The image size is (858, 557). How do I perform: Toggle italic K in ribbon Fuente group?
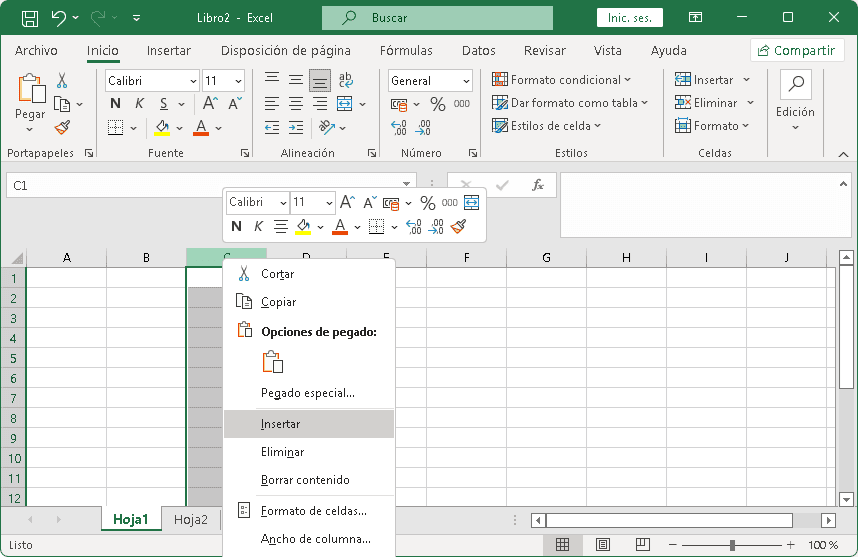click(x=140, y=103)
